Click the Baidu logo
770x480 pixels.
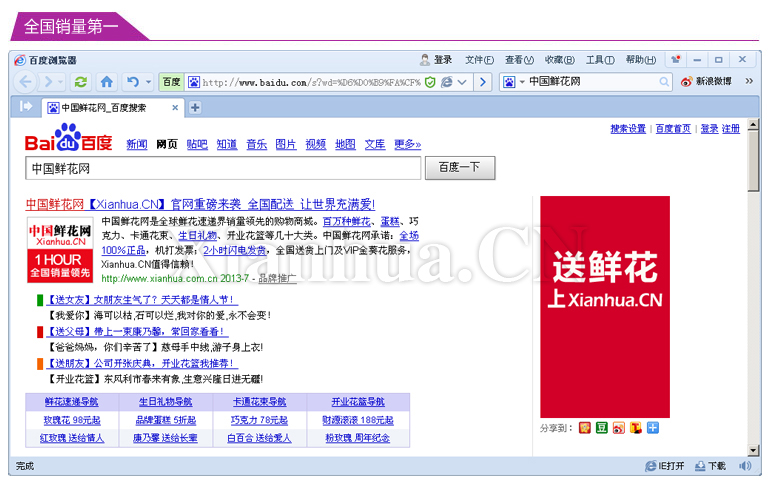pyautogui.click(x=68, y=137)
